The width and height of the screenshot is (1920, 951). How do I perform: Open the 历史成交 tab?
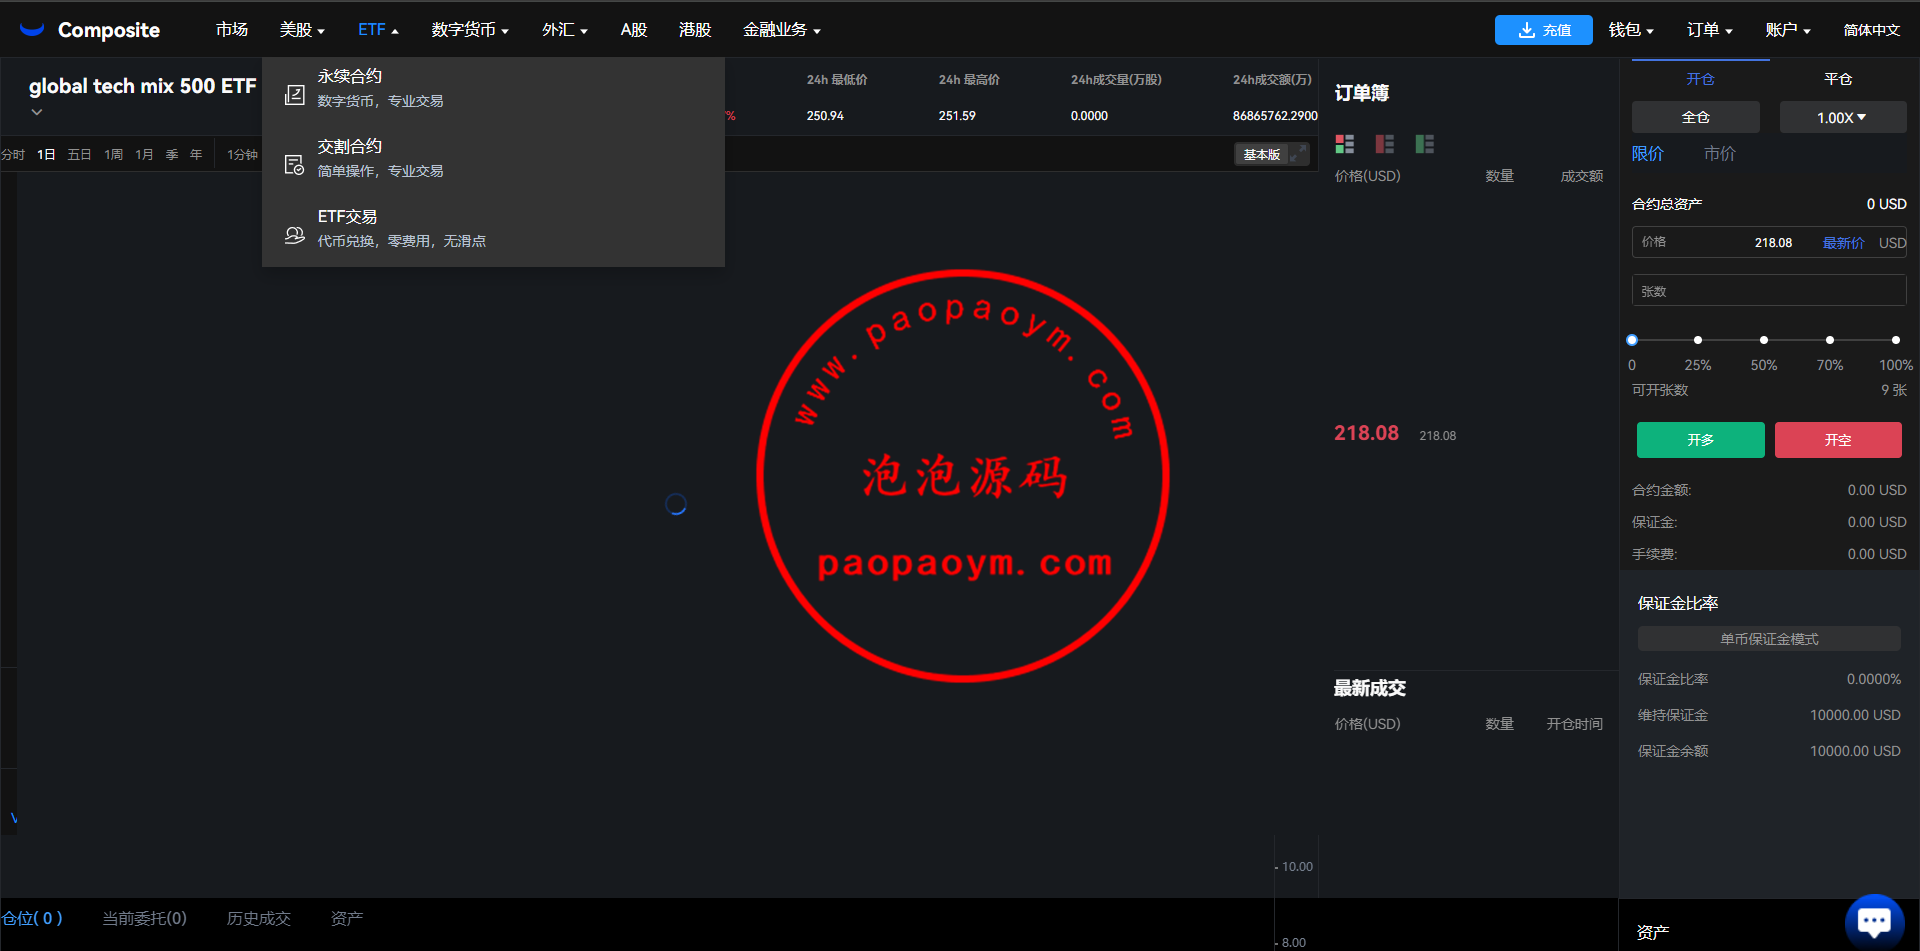tap(259, 918)
